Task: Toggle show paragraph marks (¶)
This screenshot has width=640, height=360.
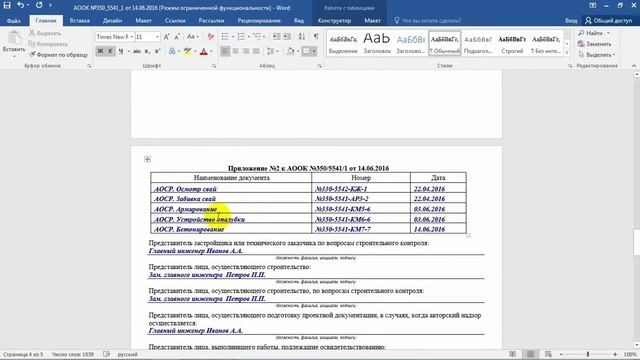Action: 316,37
